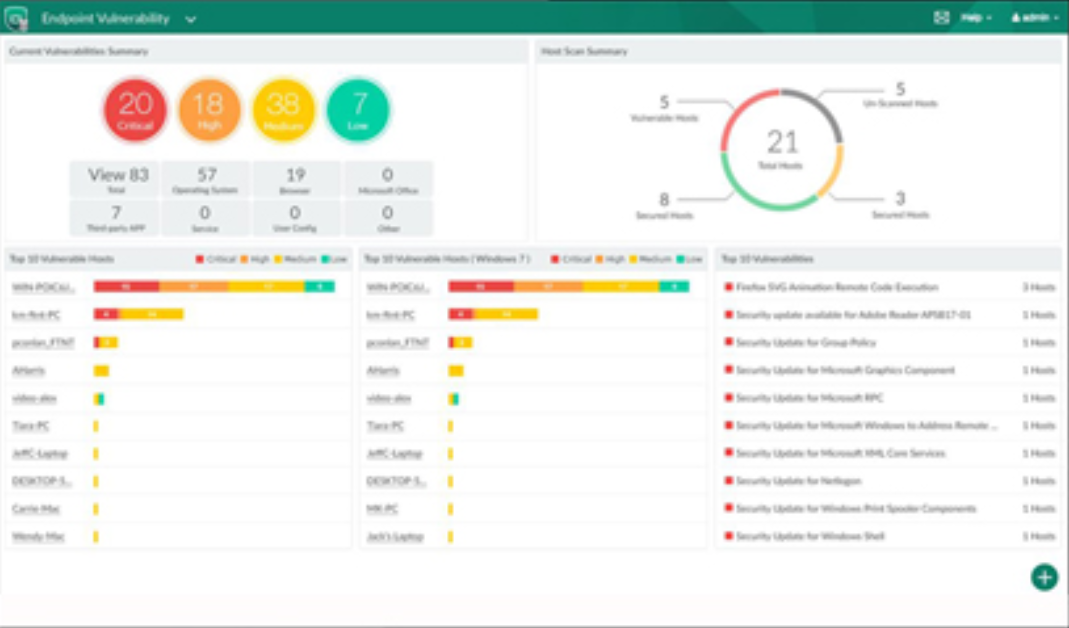Click the green Low severity circle
This screenshot has height=628, width=1069.
coord(357,110)
